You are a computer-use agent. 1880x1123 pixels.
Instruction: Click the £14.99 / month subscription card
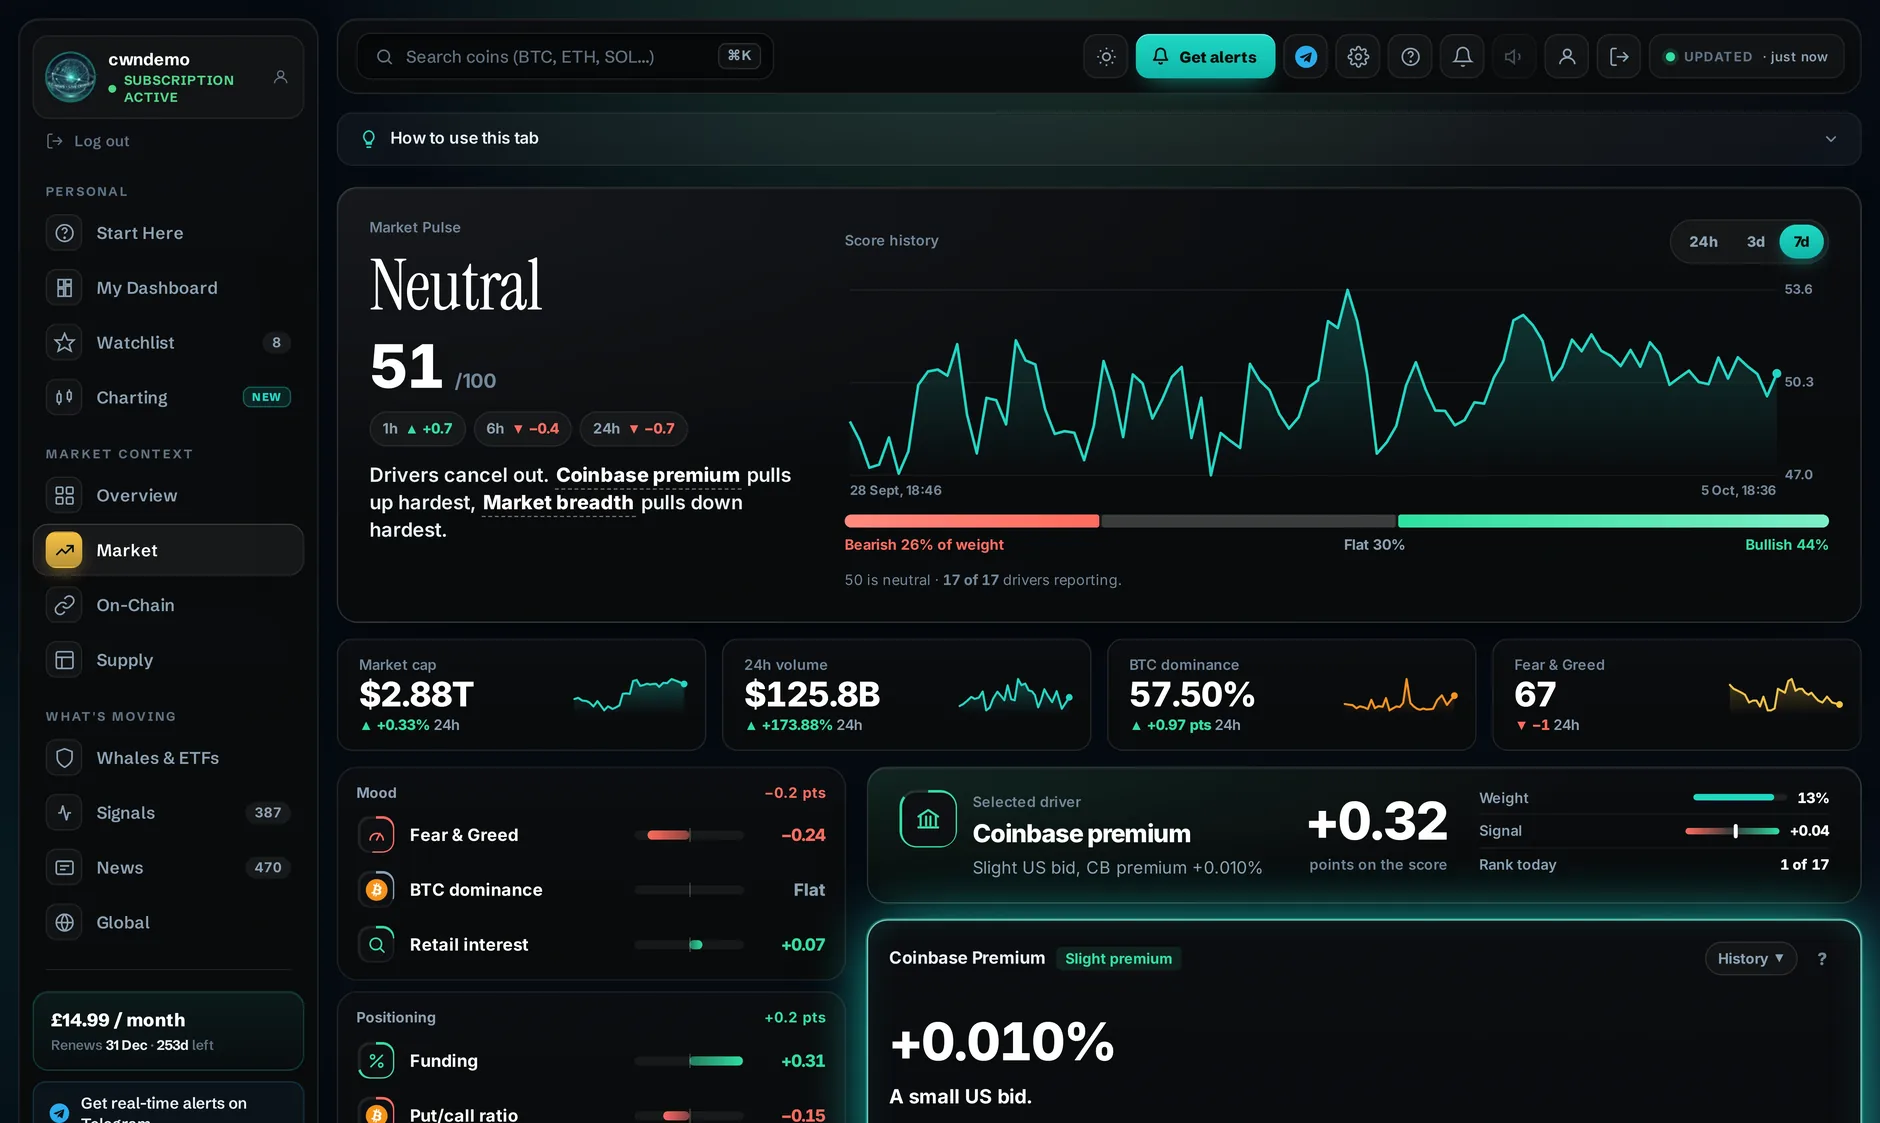[168, 1031]
